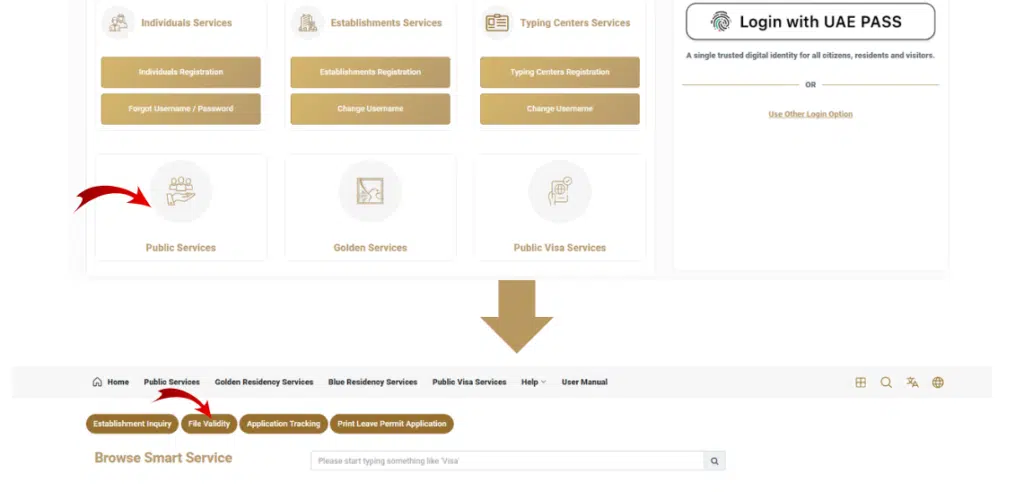Image resolution: width=1024 pixels, height=492 pixels.
Task: Click Typing Centers Registration button
Action: [560, 72]
